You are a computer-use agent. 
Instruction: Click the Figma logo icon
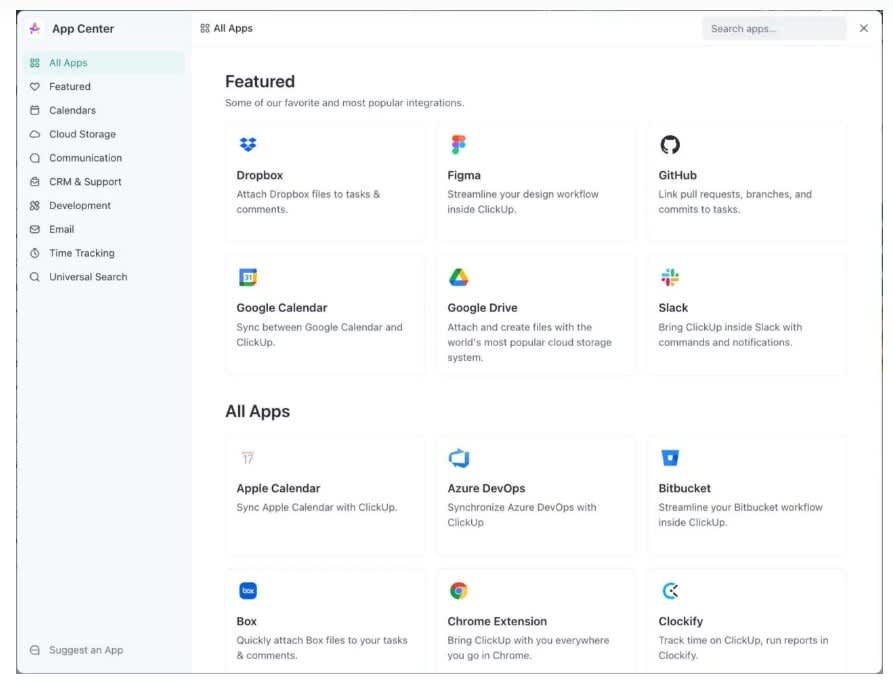[458, 145]
